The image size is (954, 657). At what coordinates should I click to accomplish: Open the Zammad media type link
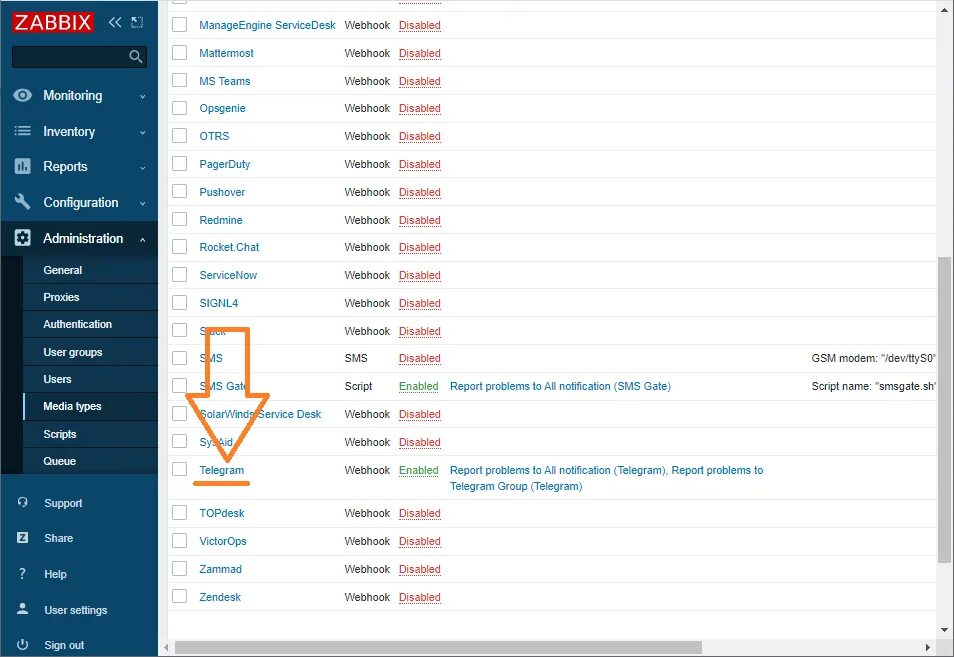tap(220, 569)
